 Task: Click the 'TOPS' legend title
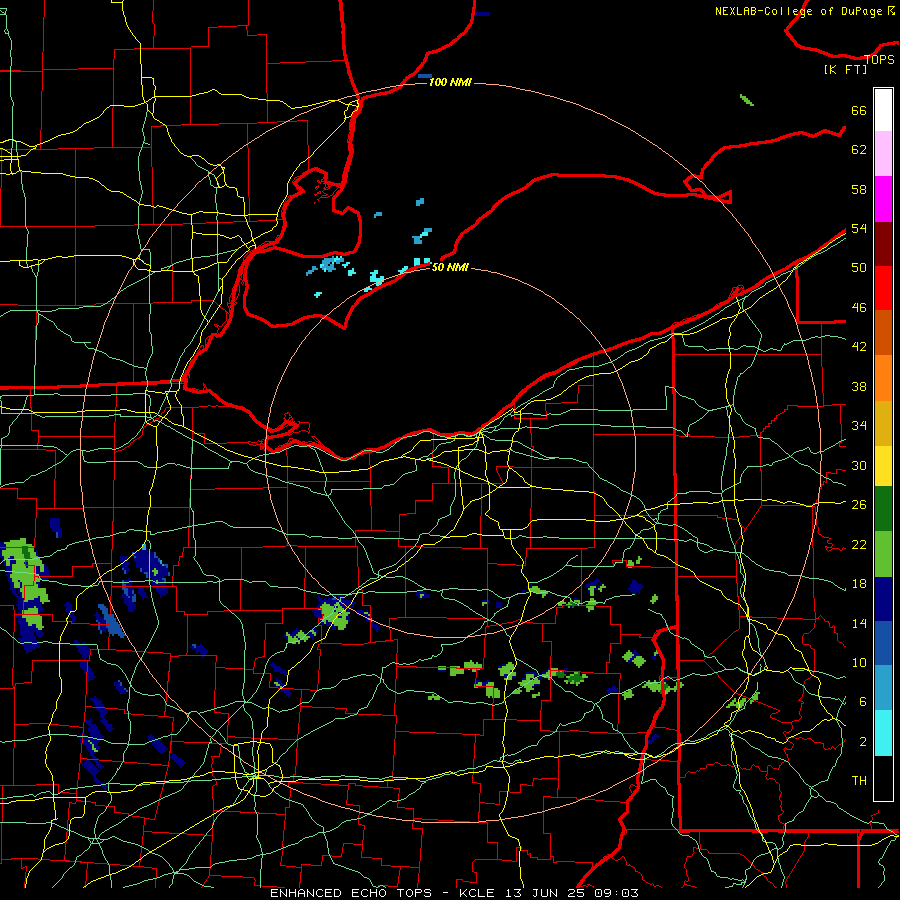tap(879, 59)
